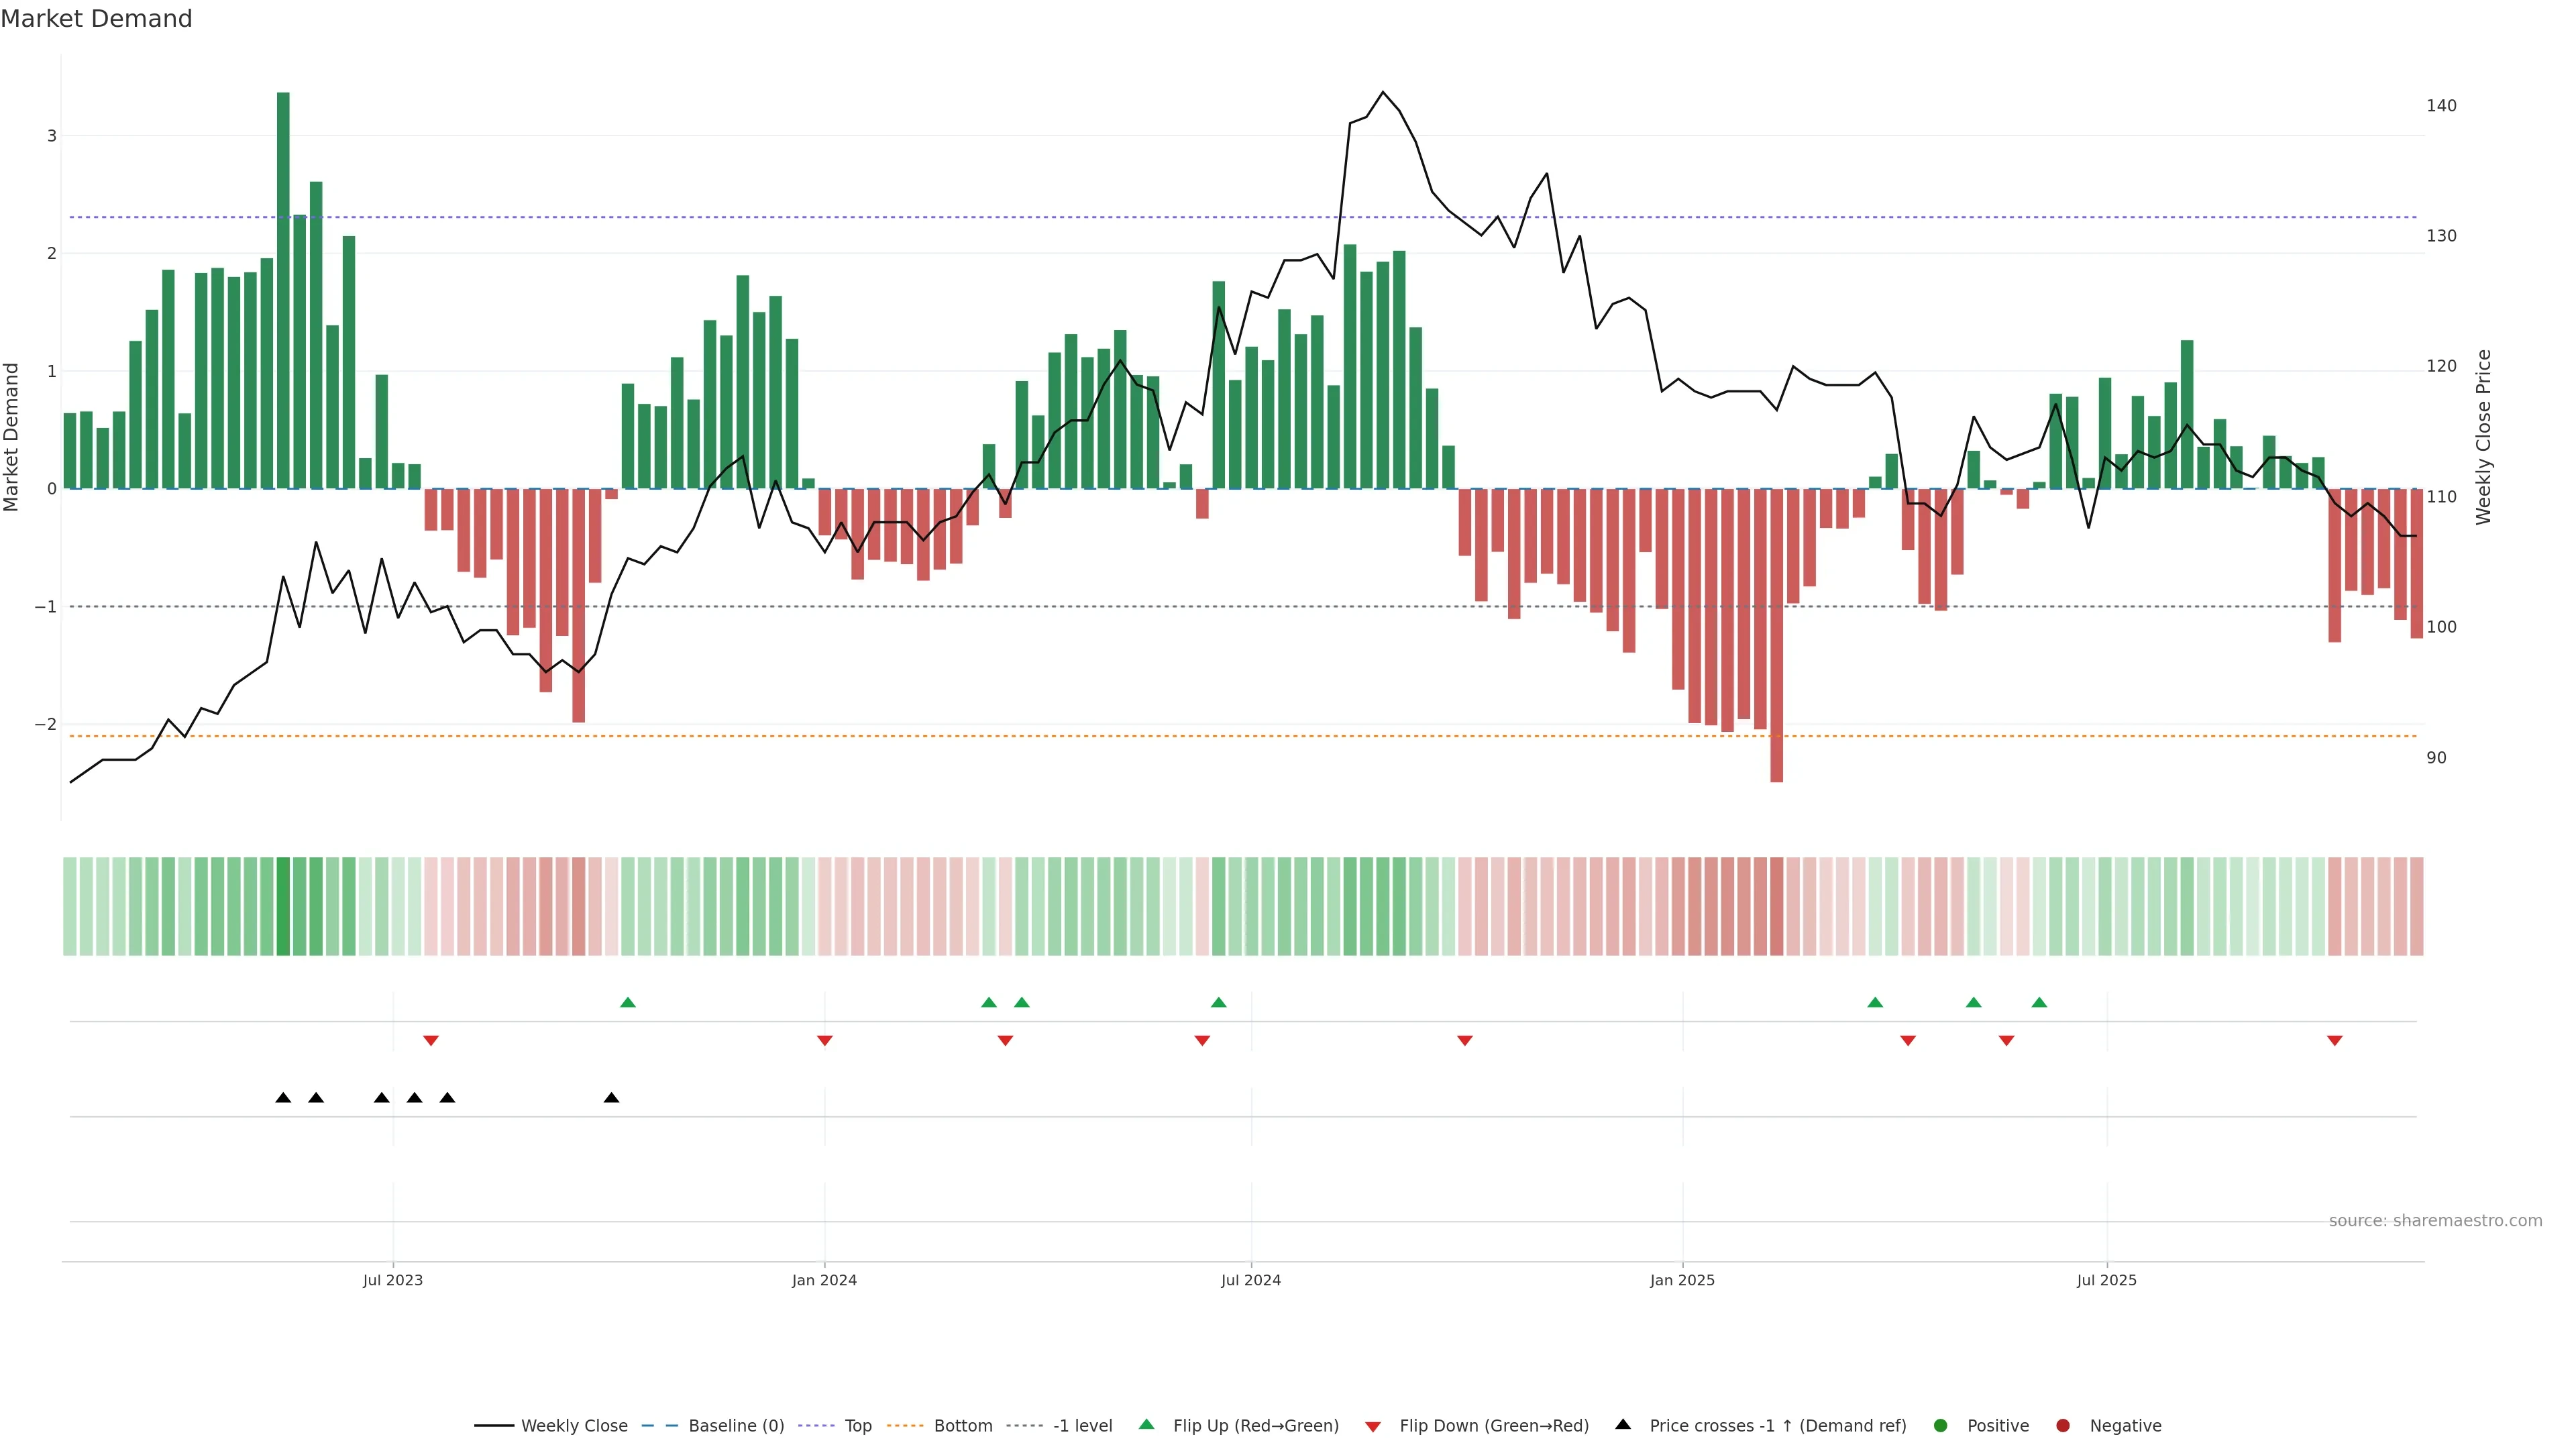This screenshot has height=1449, width=2576.
Task: Toggle the -1 level legend entry
Action: [1082, 1426]
